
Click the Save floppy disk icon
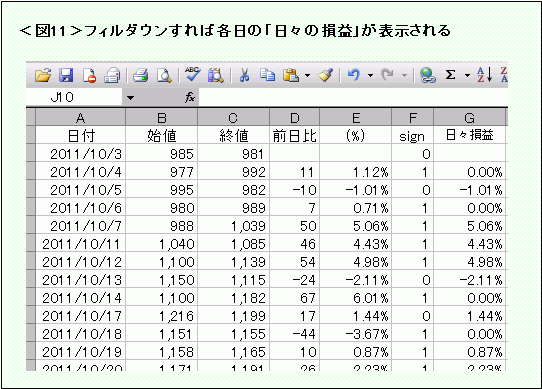coord(66,75)
